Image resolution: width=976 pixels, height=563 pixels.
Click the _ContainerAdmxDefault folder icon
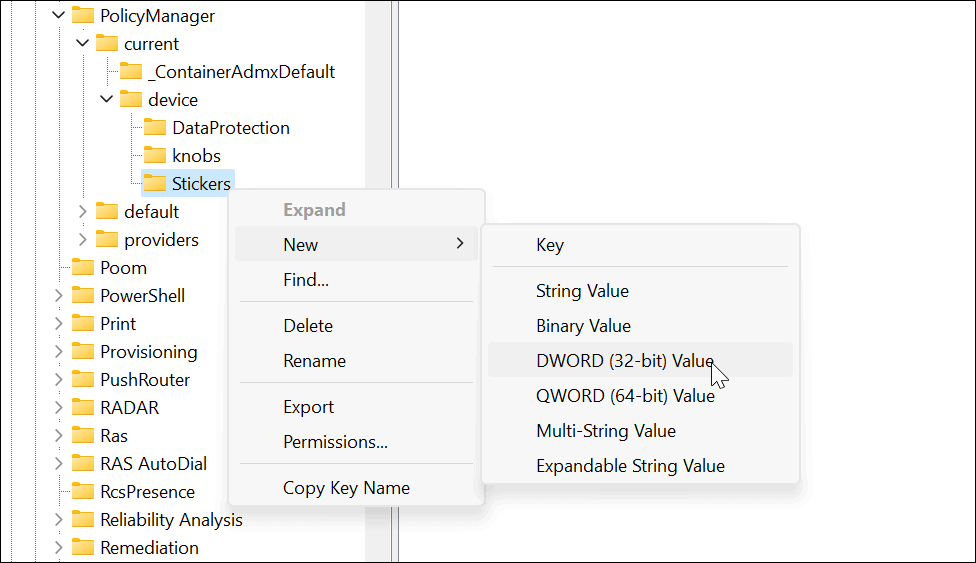pos(130,71)
